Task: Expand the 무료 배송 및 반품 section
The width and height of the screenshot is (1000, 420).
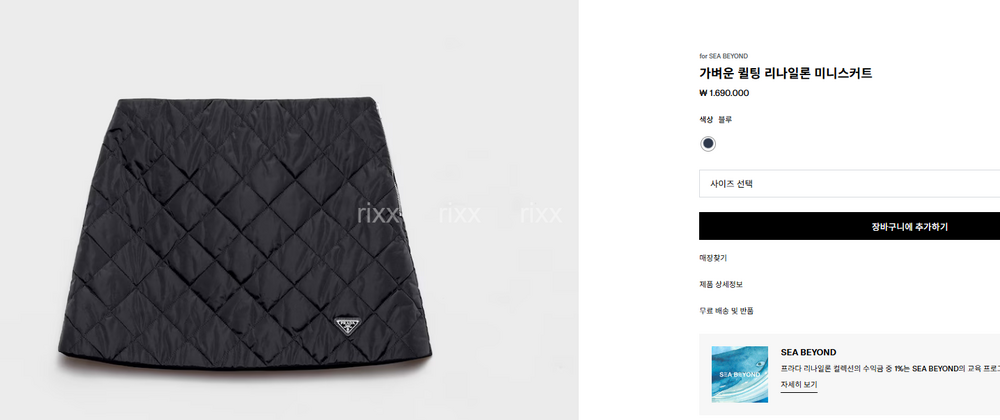Action: point(726,310)
